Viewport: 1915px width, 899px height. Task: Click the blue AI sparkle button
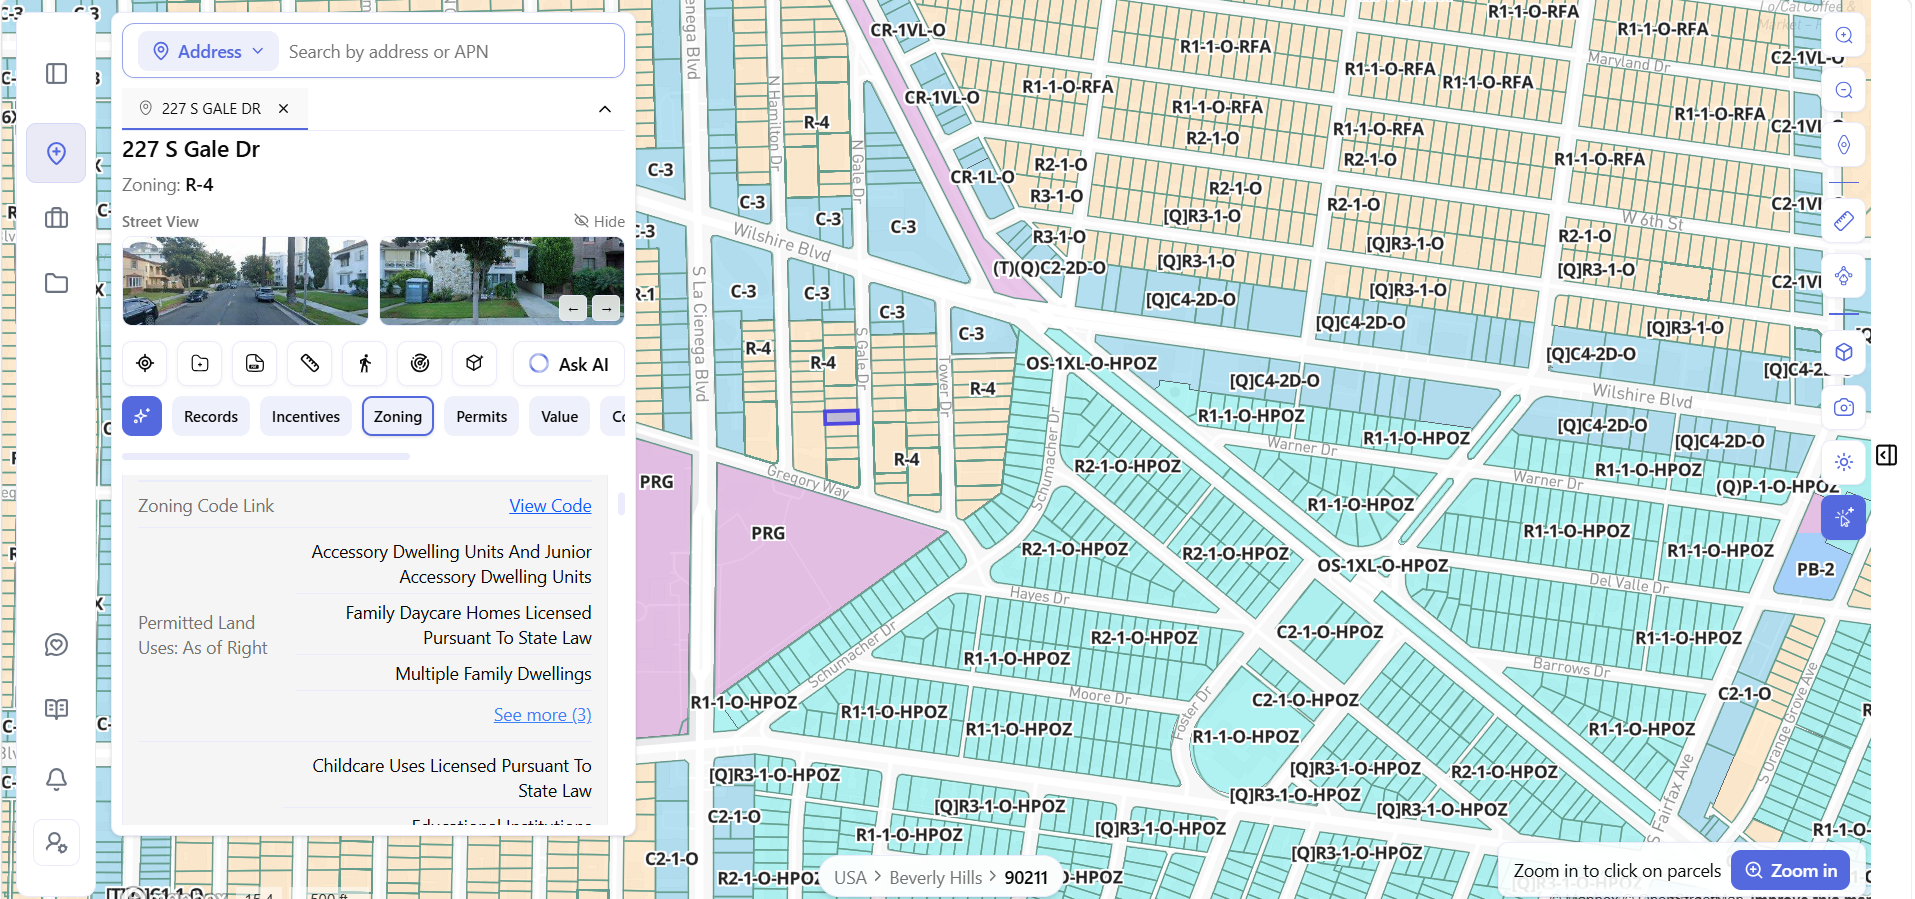[142, 416]
